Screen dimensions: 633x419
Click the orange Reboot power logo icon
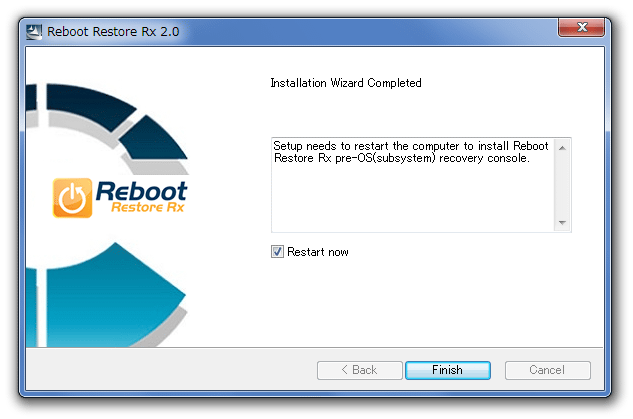[x=73, y=198]
